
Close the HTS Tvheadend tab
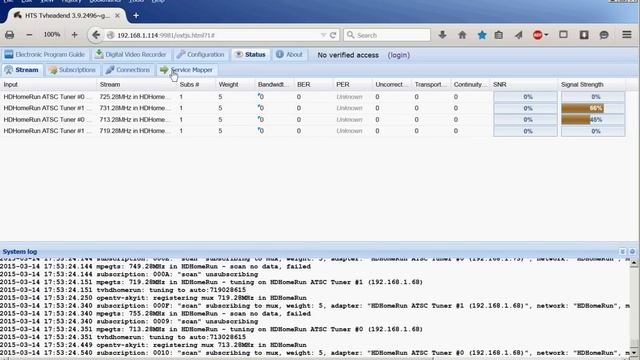[x=117, y=16]
